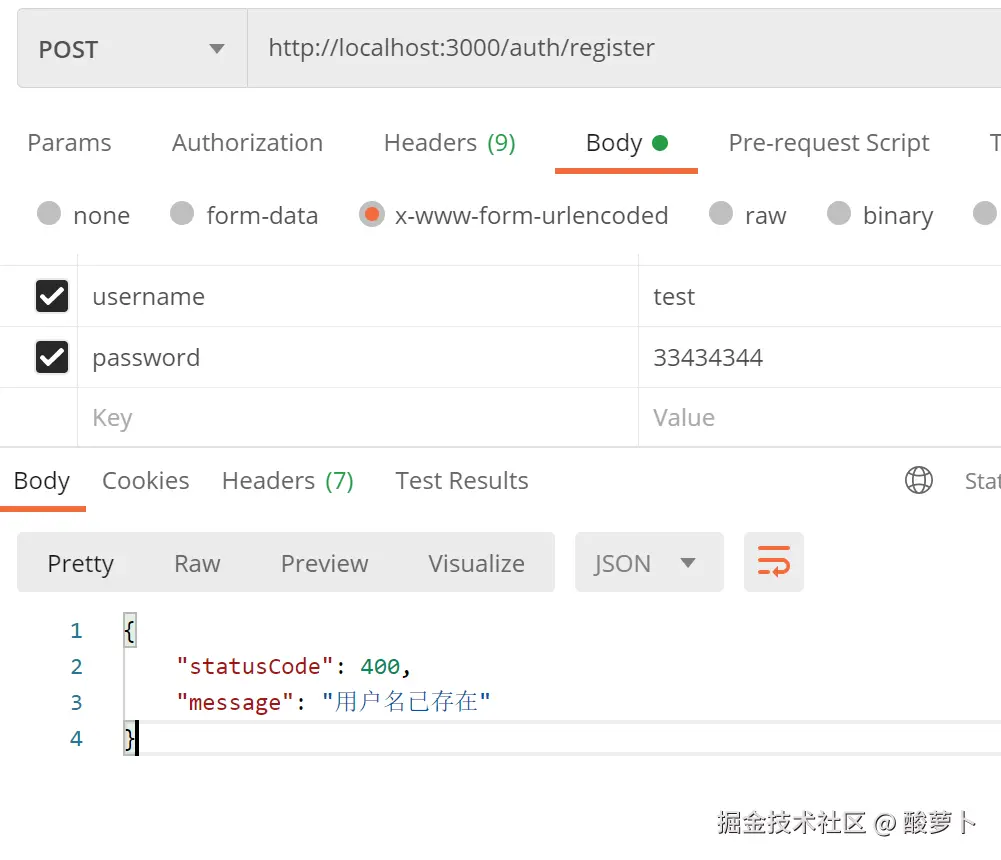Image resolution: width=1001 pixels, height=860 pixels.
Task: Open the Authorization tab
Action: click(247, 143)
